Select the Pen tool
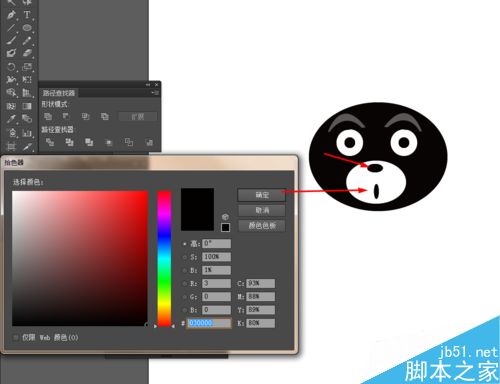Screen dimensions: 500x384 [x=11, y=15]
